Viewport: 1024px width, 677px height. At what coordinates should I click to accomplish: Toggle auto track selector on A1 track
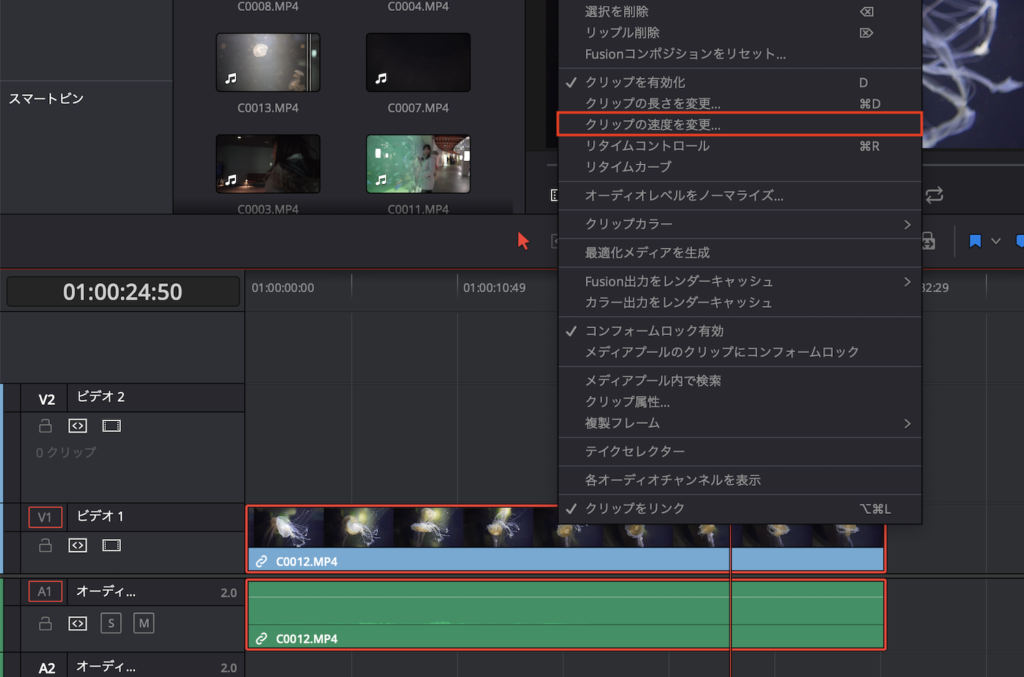[78, 623]
